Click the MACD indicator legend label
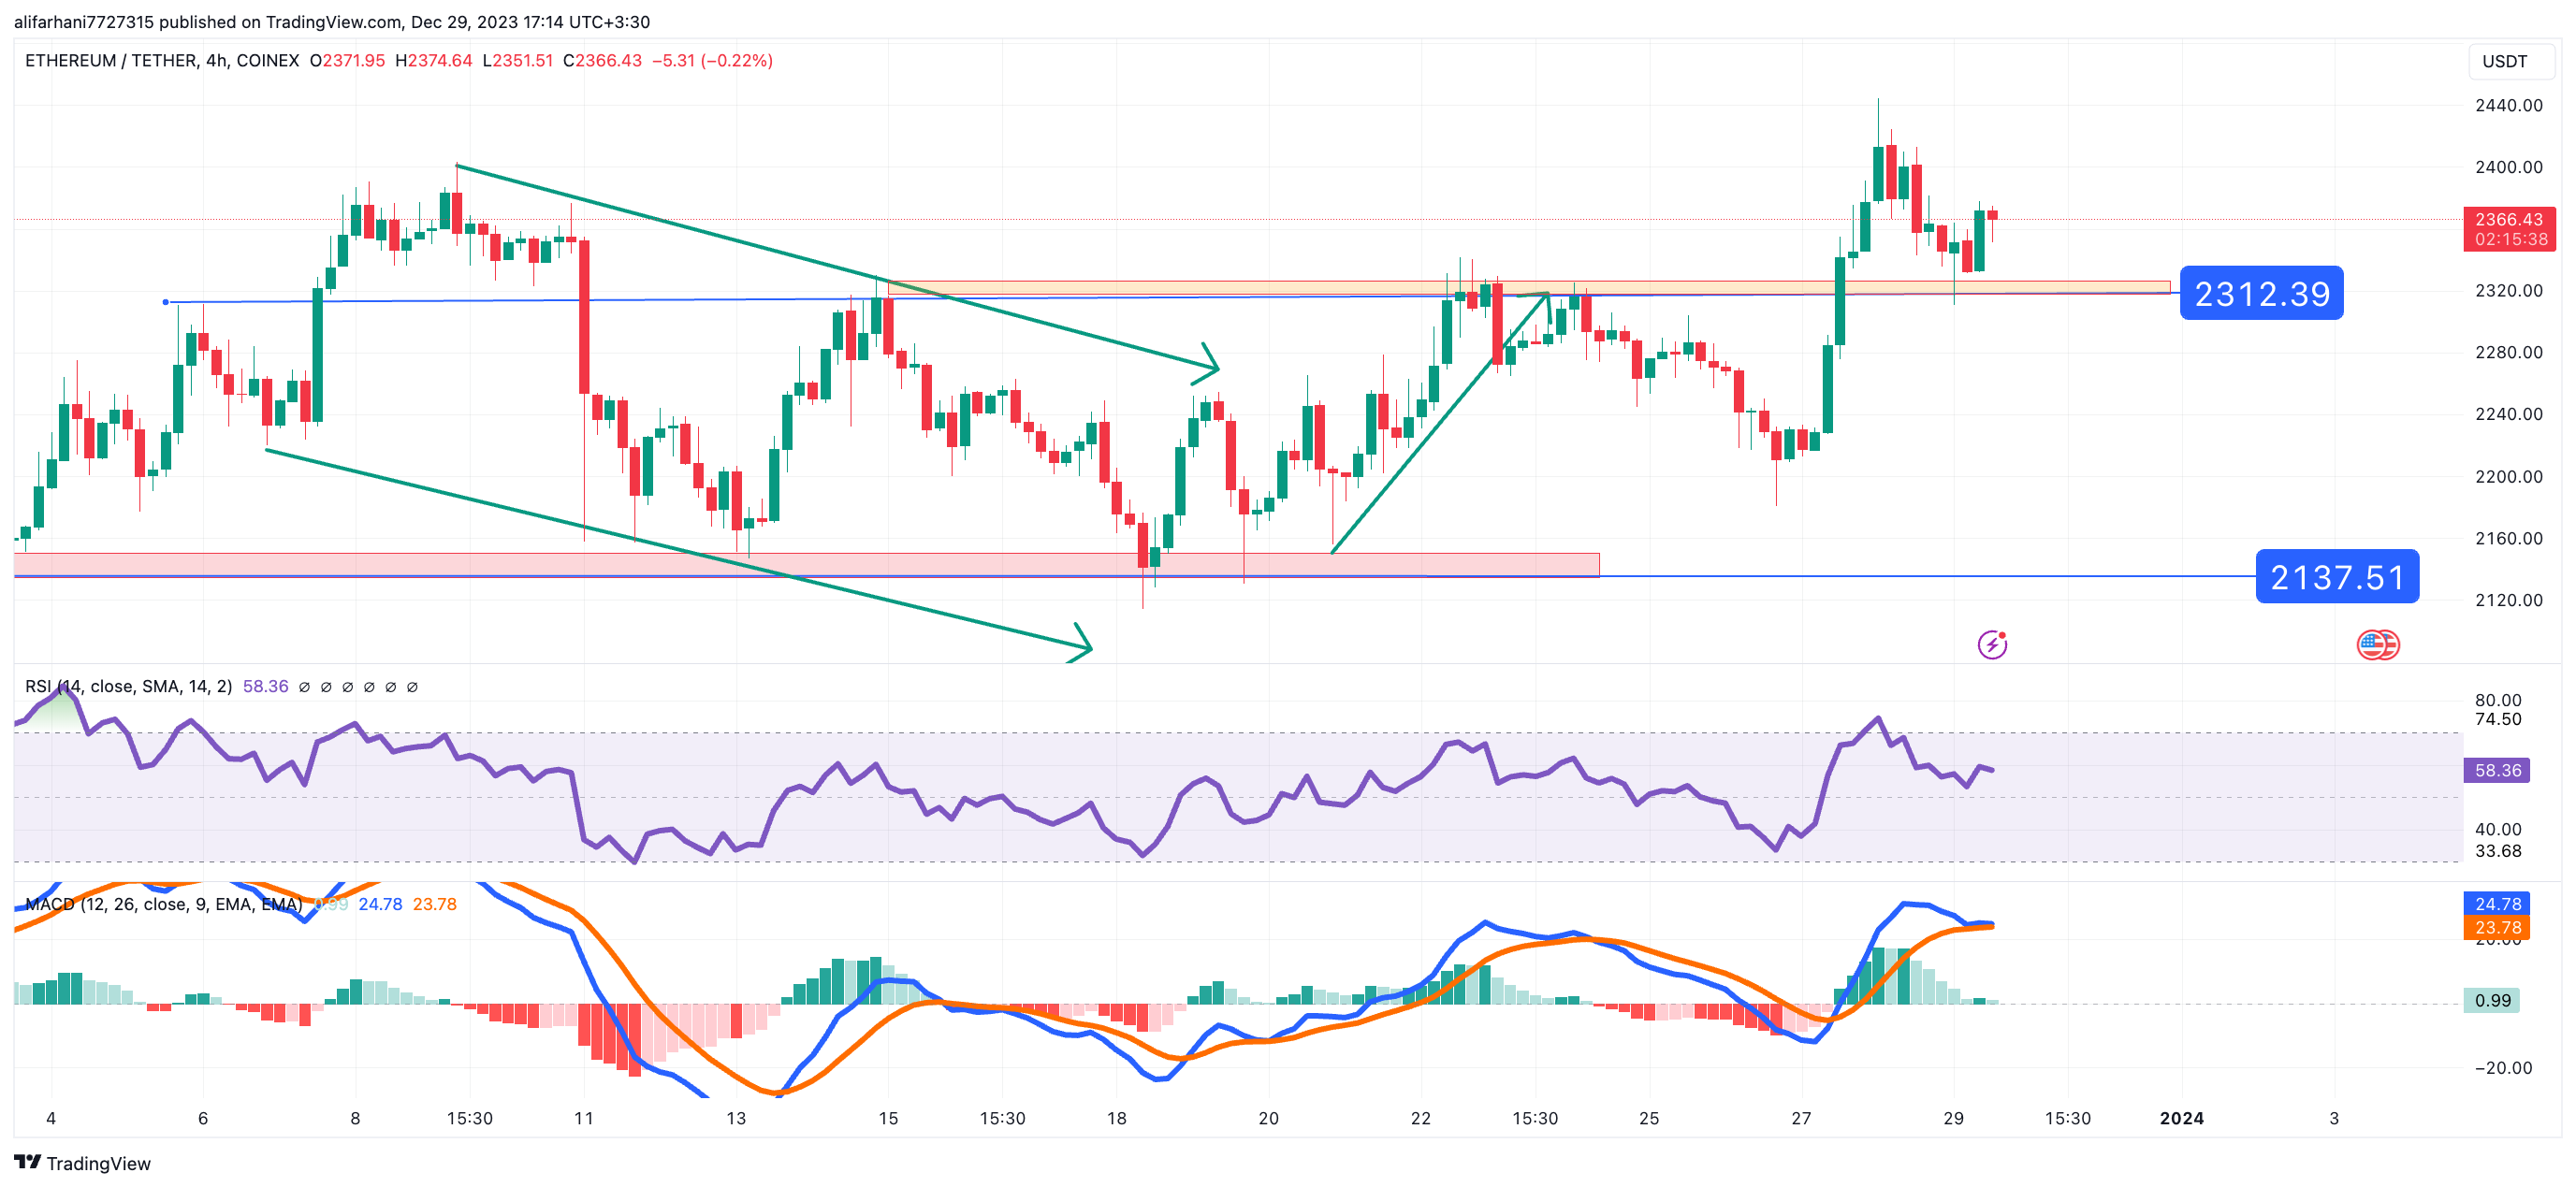The height and width of the screenshot is (1187, 2576). coord(163,904)
